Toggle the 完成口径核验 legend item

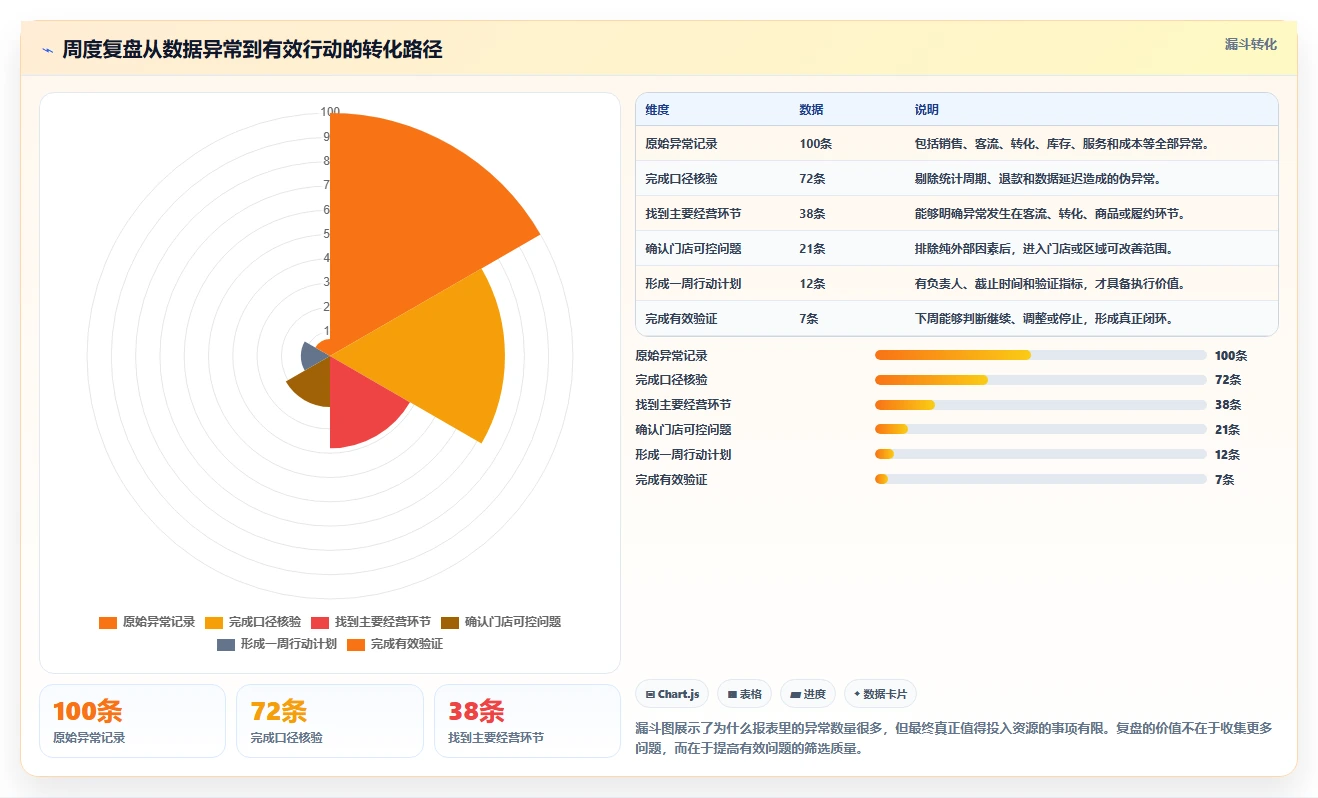coord(253,622)
